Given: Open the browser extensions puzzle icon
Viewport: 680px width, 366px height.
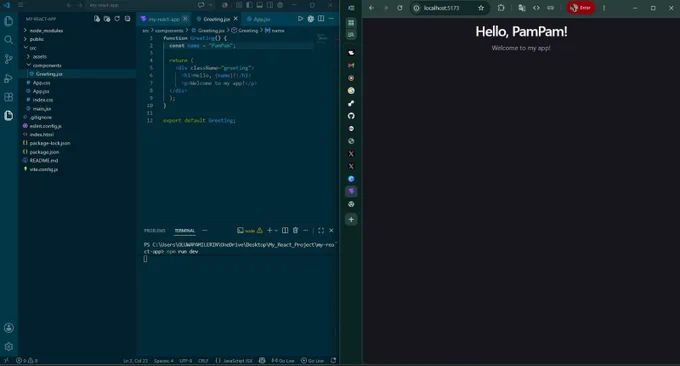Looking at the screenshot, I should (x=501, y=8).
